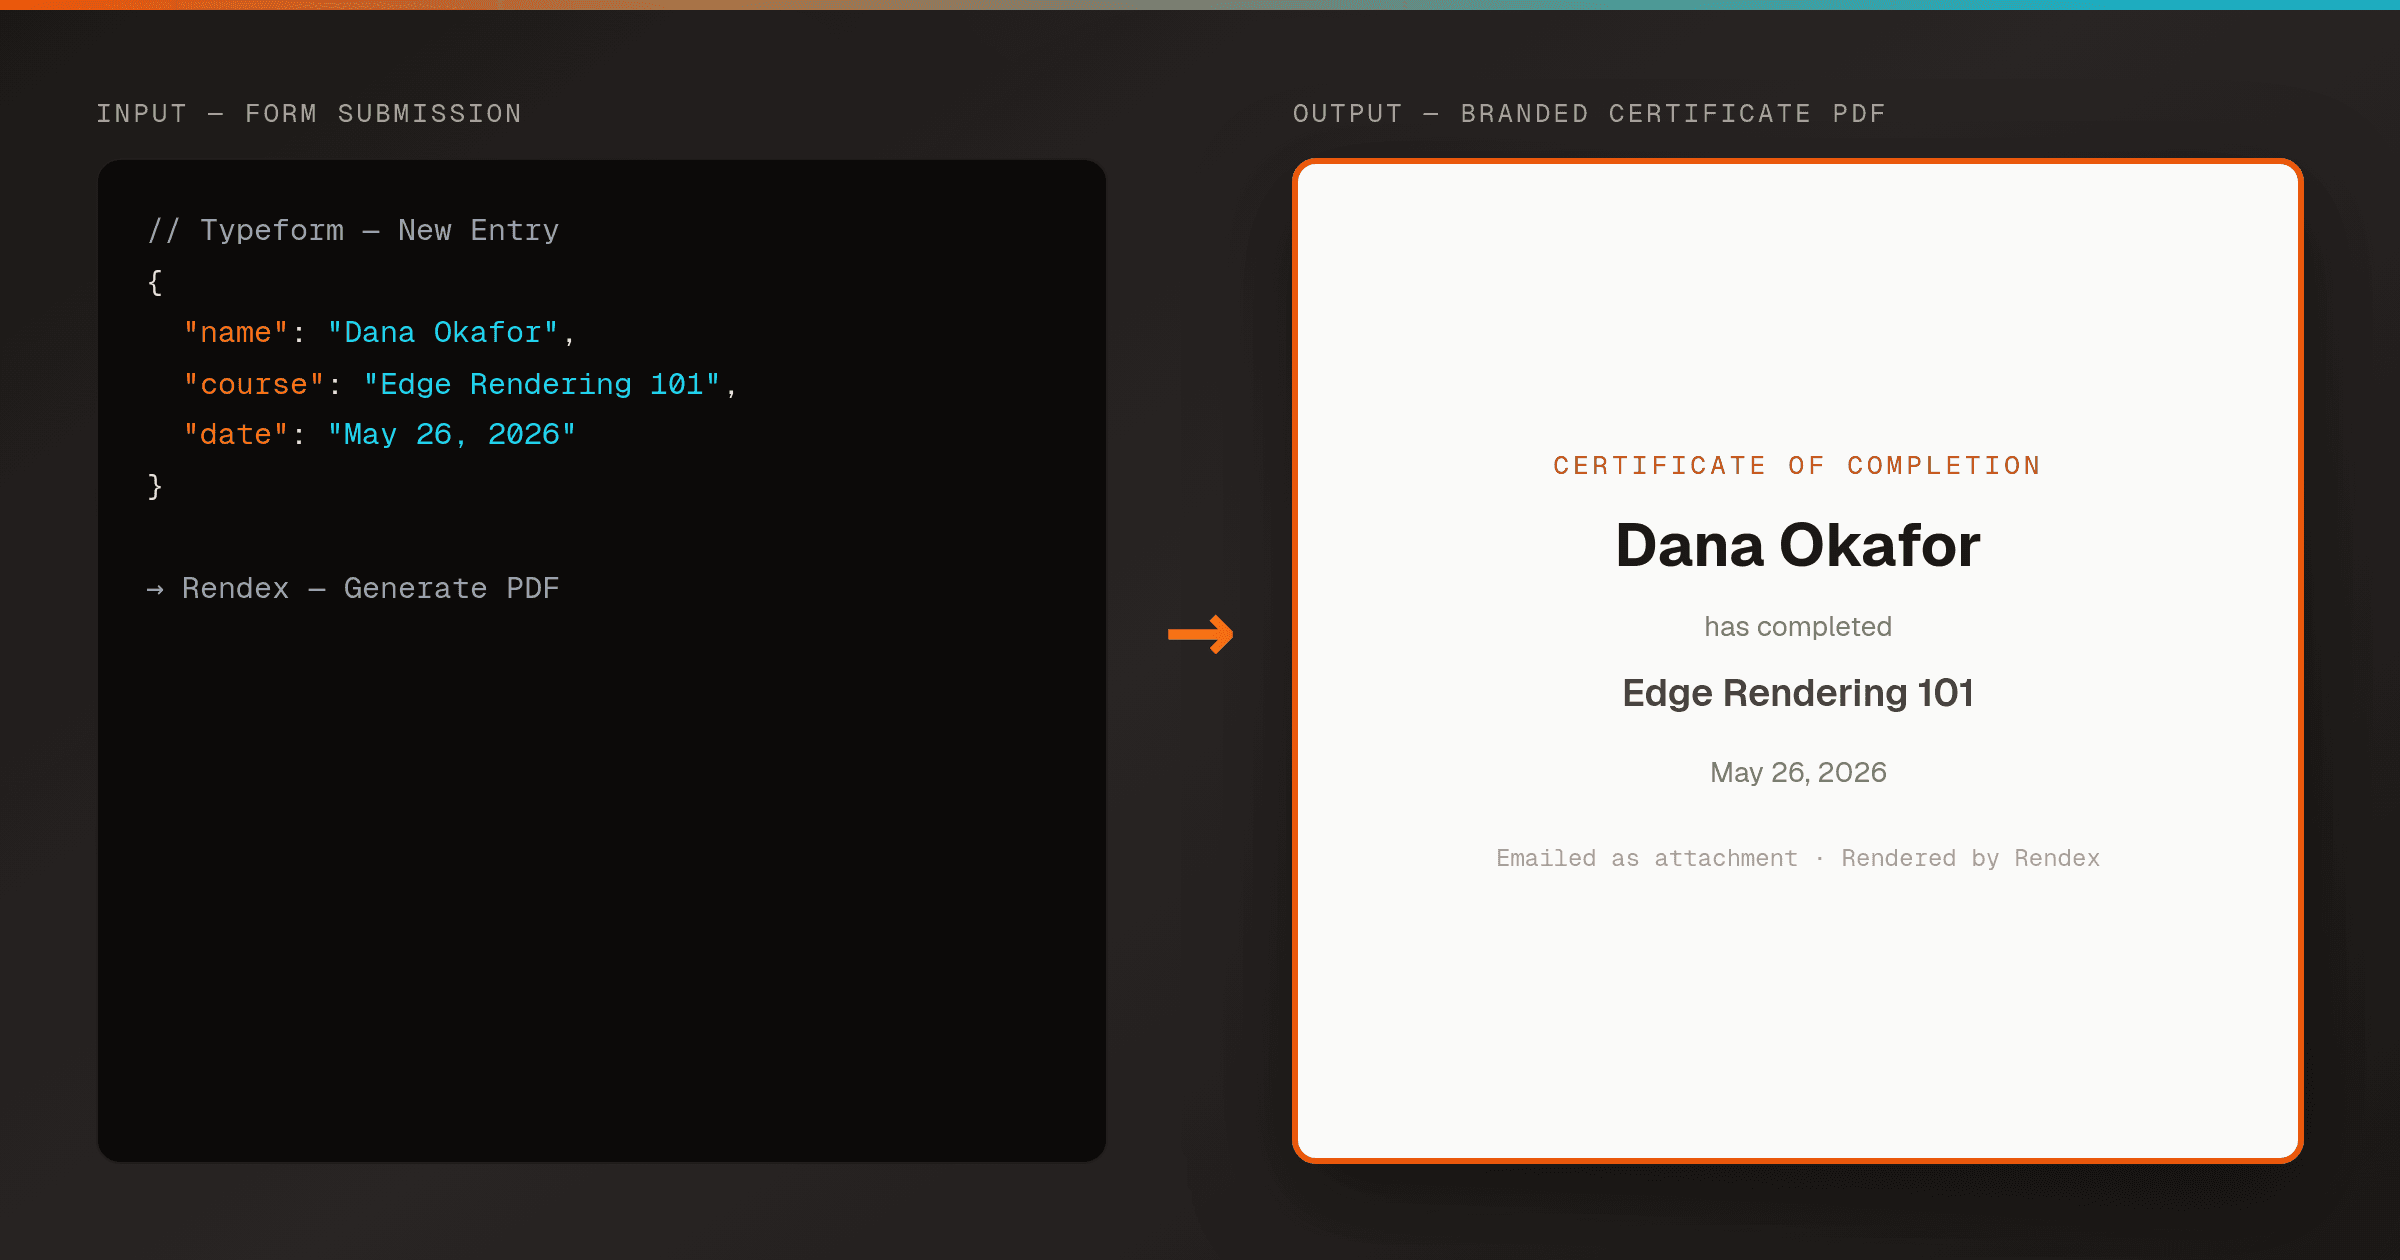
Task: Click the 'OUTPUT — BRANDED CERTIFICATE PDF' heading
Action: pyautogui.click(x=1589, y=114)
